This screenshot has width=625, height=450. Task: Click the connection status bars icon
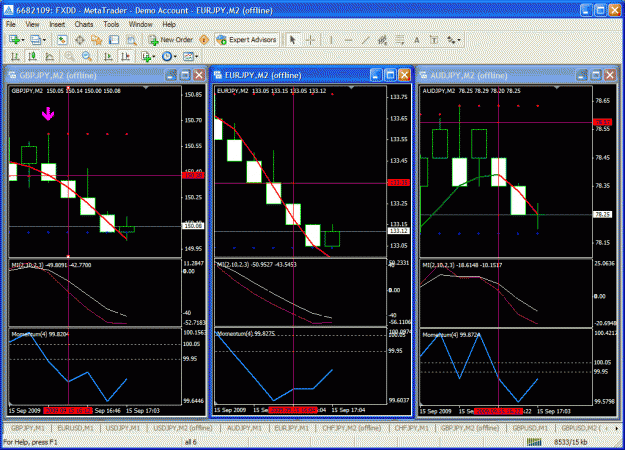point(534,442)
